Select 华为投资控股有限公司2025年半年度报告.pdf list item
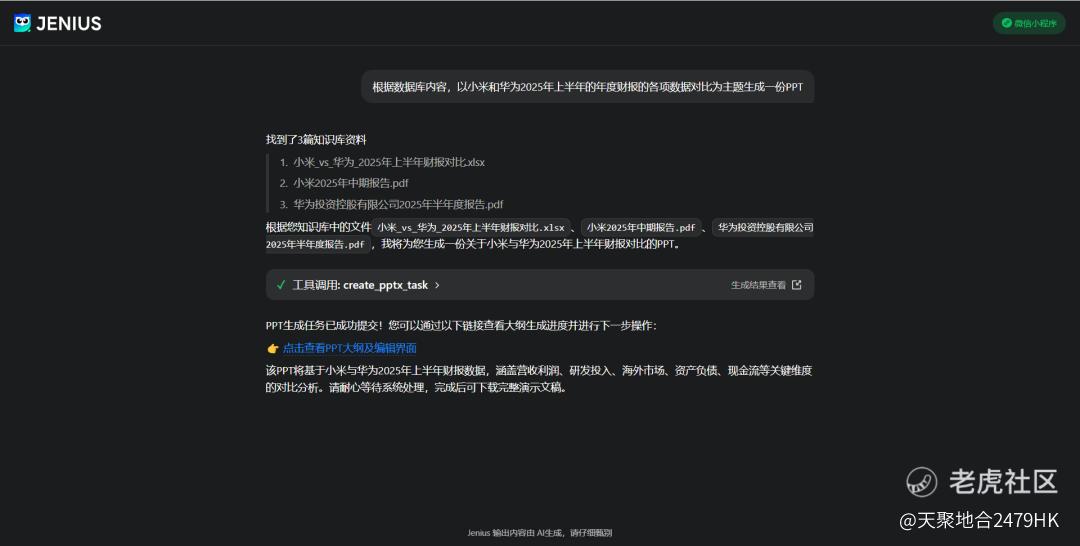Image resolution: width=1080 pixels, height=546 pixels. point(398,204)
